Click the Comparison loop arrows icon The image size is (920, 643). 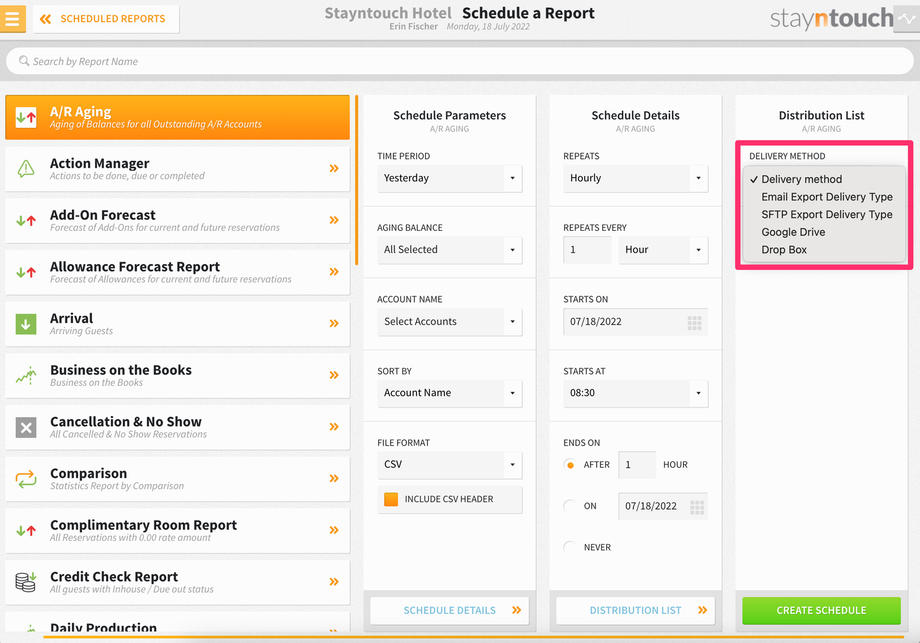[26, 479]
